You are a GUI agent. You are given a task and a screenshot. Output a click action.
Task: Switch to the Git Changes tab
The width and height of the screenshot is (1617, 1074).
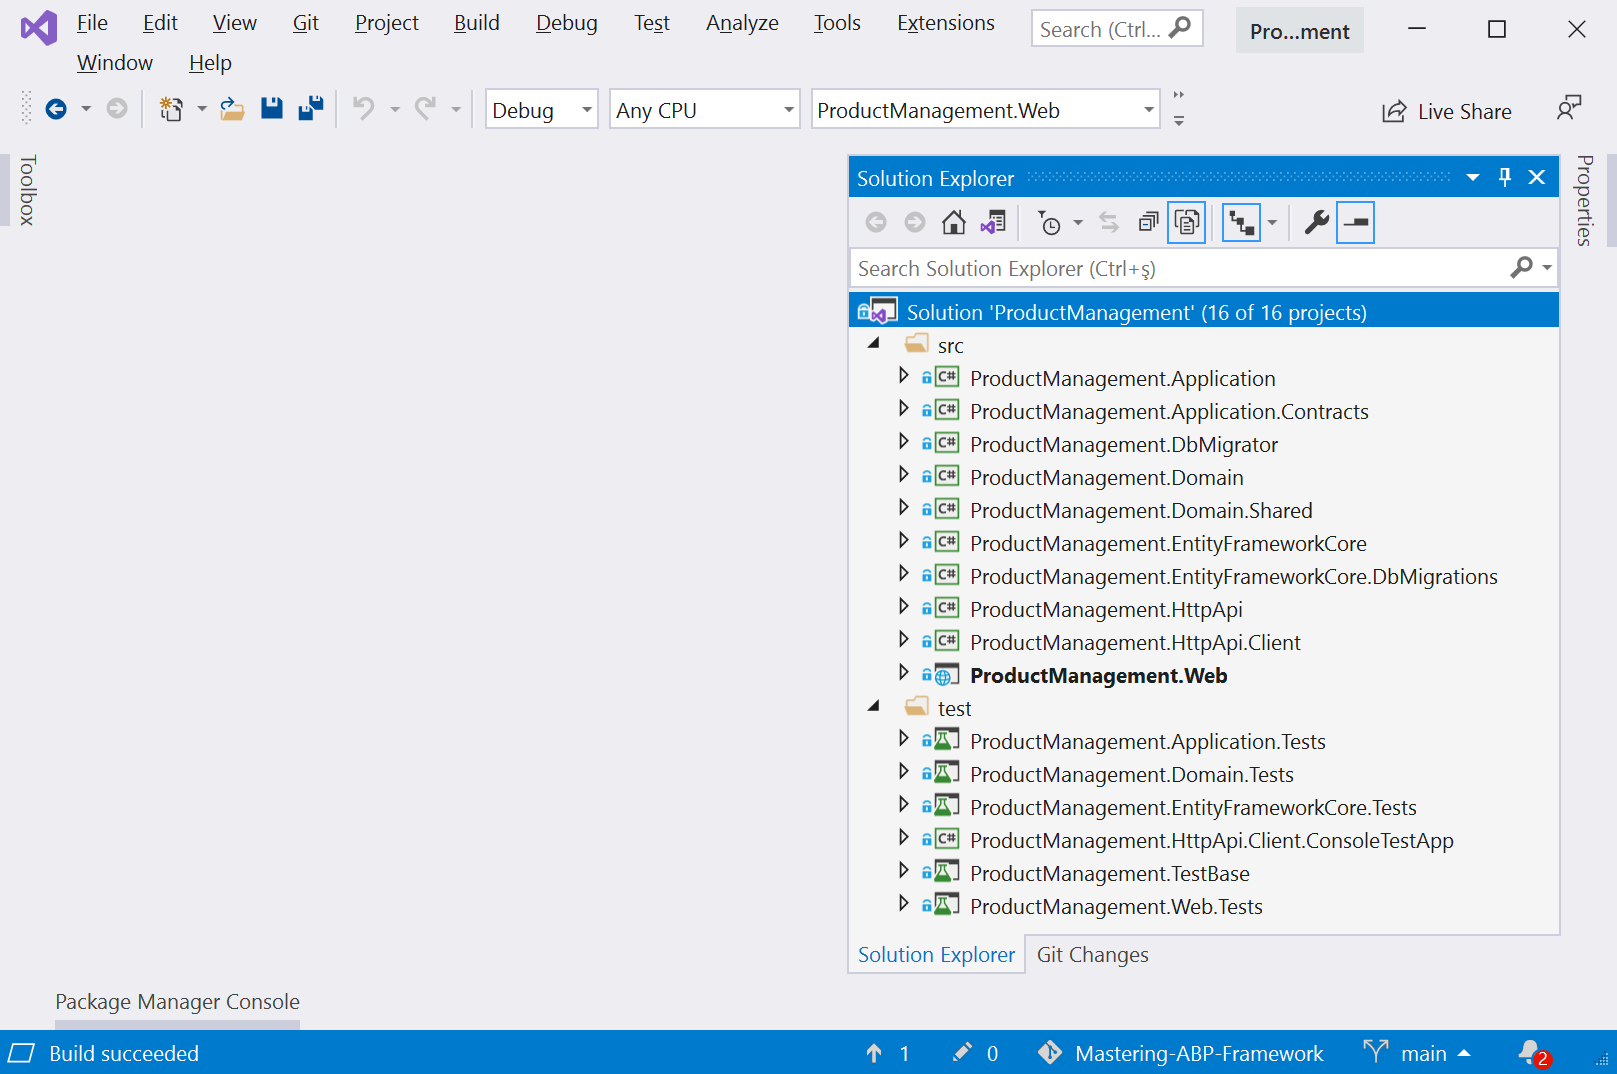click(1092, 955)
